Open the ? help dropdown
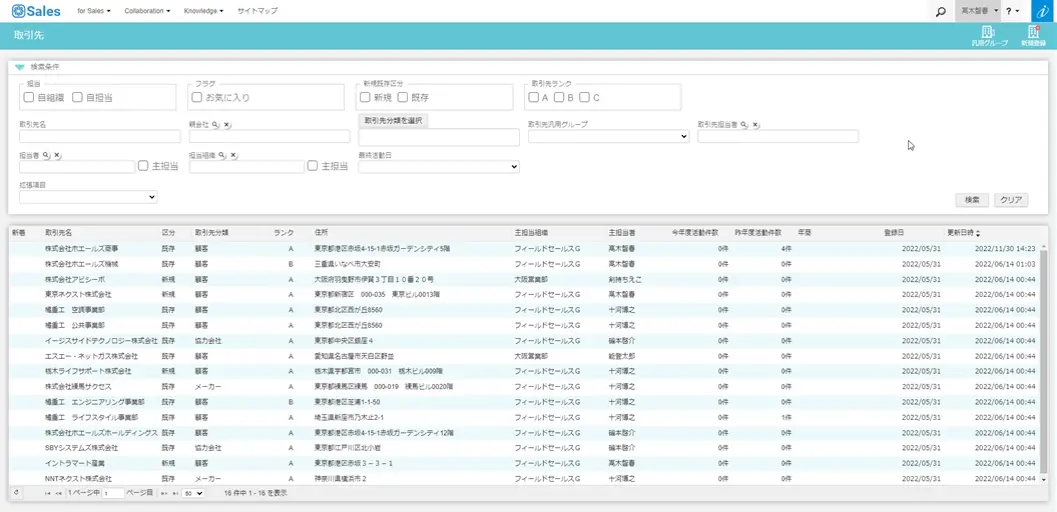This screenshot has height=512, width=1057. (1013, 11)
